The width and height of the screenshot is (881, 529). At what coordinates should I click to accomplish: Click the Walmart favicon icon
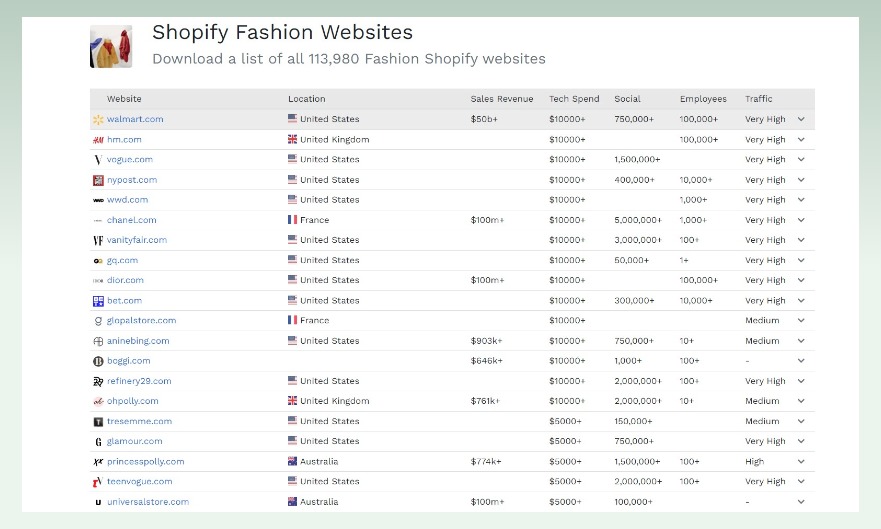tap(98, 120)
